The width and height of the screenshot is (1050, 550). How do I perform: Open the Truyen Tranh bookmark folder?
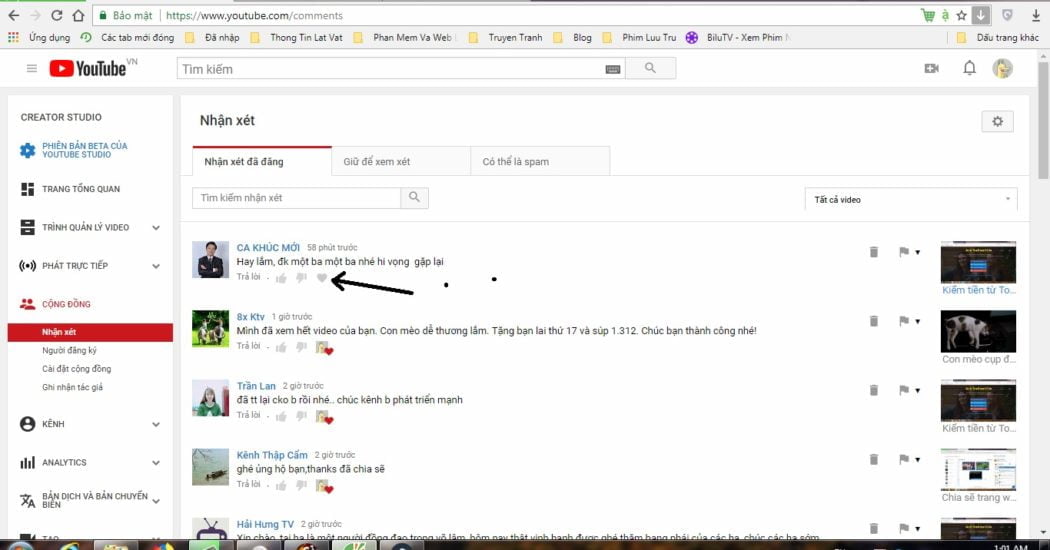506,38
